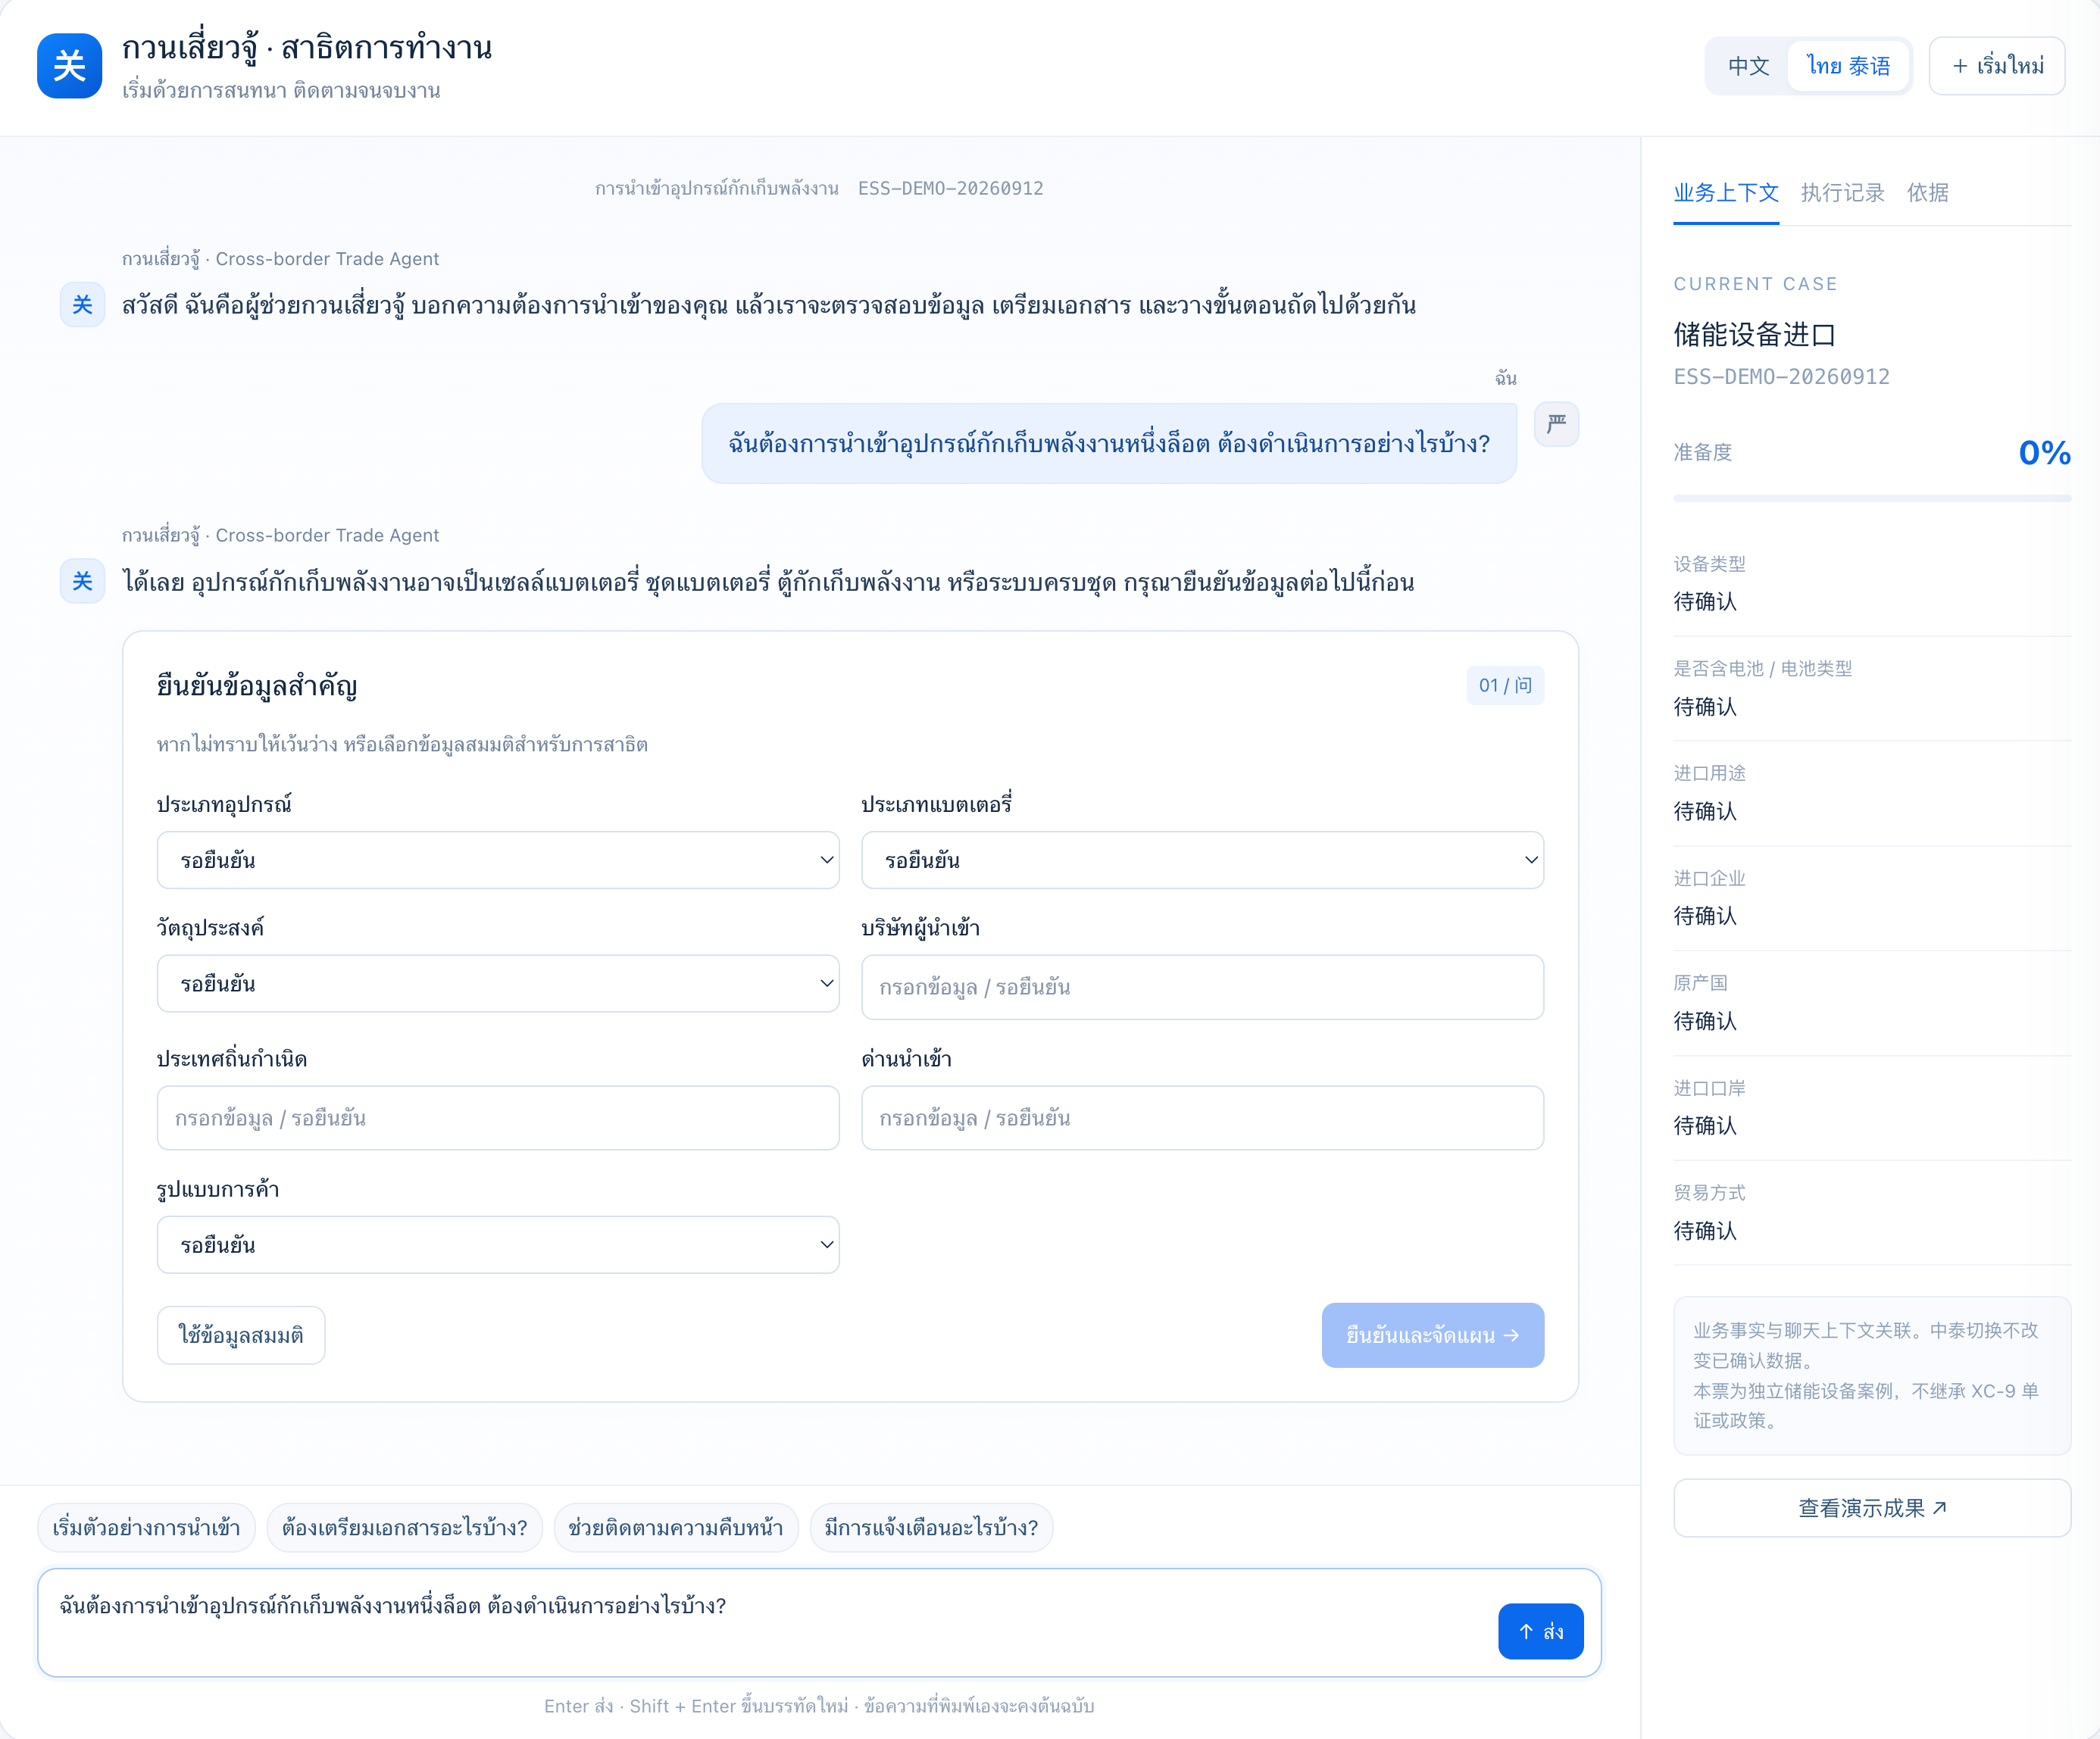Screen dimensions: 2100x1739
Task: Click 待确认 value under 进口用途
Action: coord(1705,811)
